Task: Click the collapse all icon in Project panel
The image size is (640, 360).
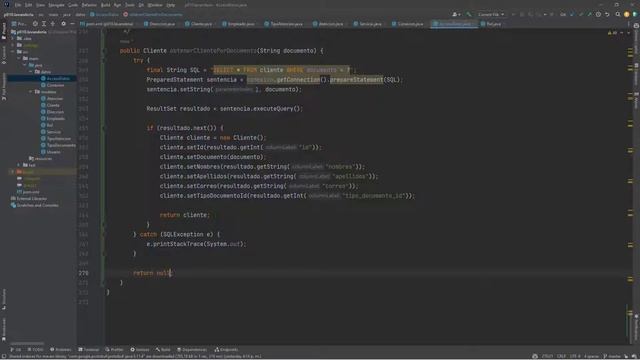Action: click(53, 24)
